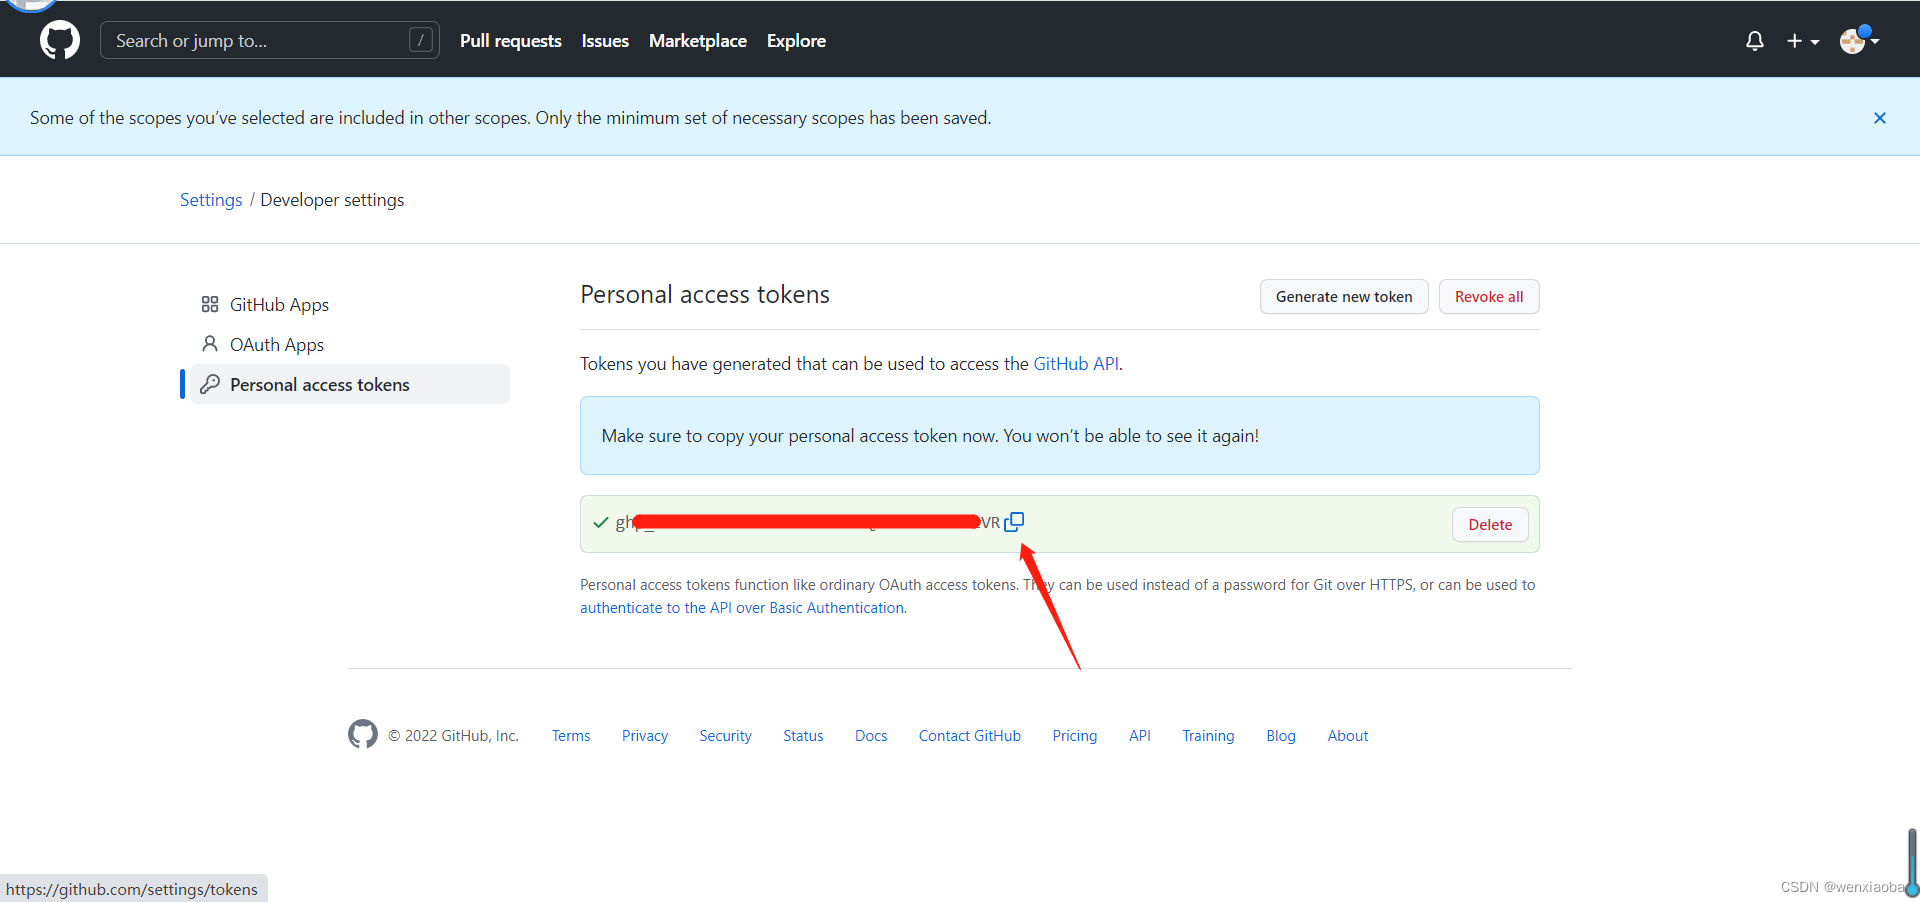The image size is (1920, 902).
Task: Click the Developer settings breadcrumb text
Action: [332, 200]
